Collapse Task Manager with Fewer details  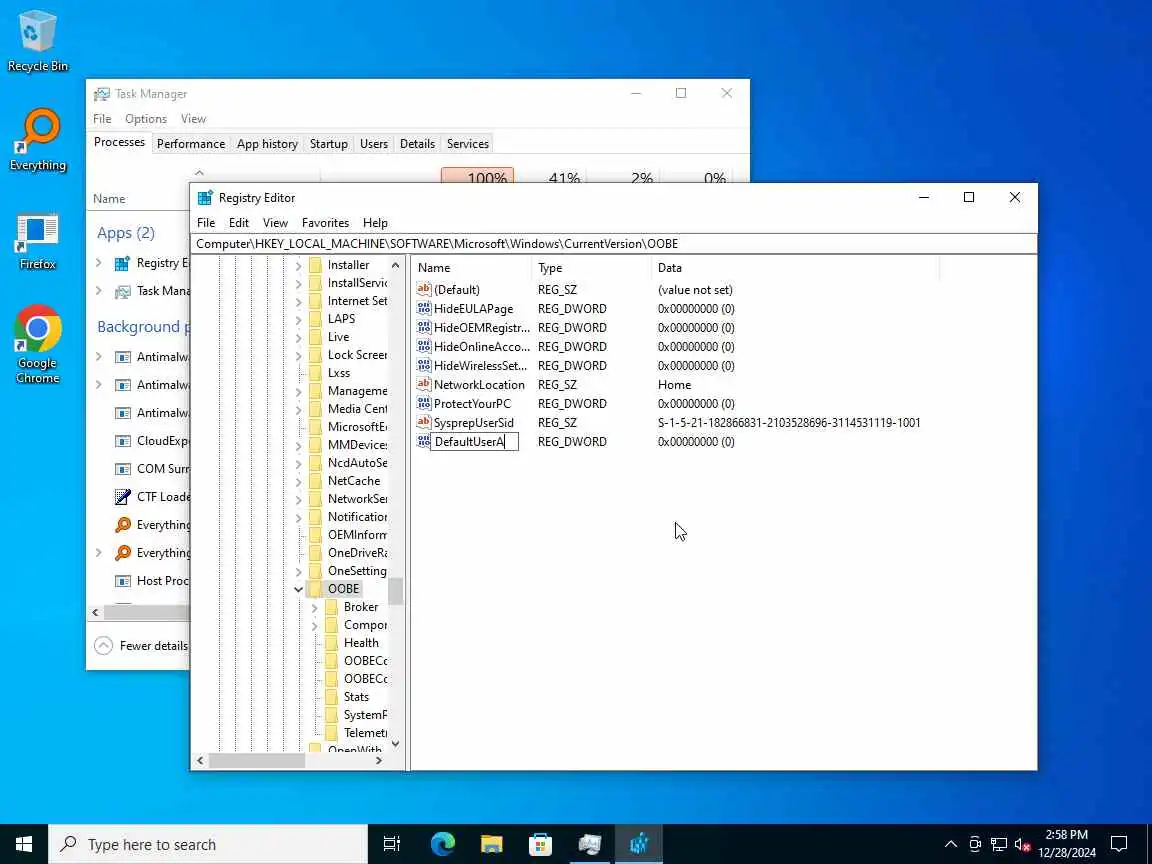(142, 646)
